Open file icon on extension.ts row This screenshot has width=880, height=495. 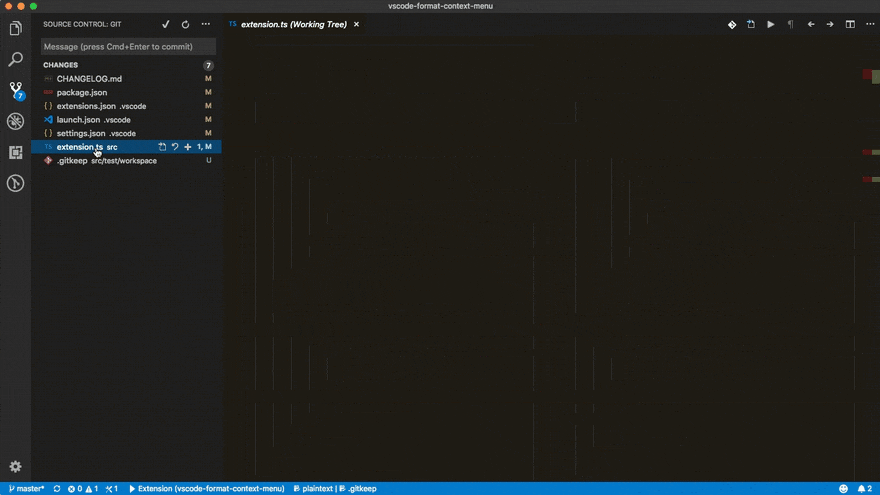pos(162,146)
